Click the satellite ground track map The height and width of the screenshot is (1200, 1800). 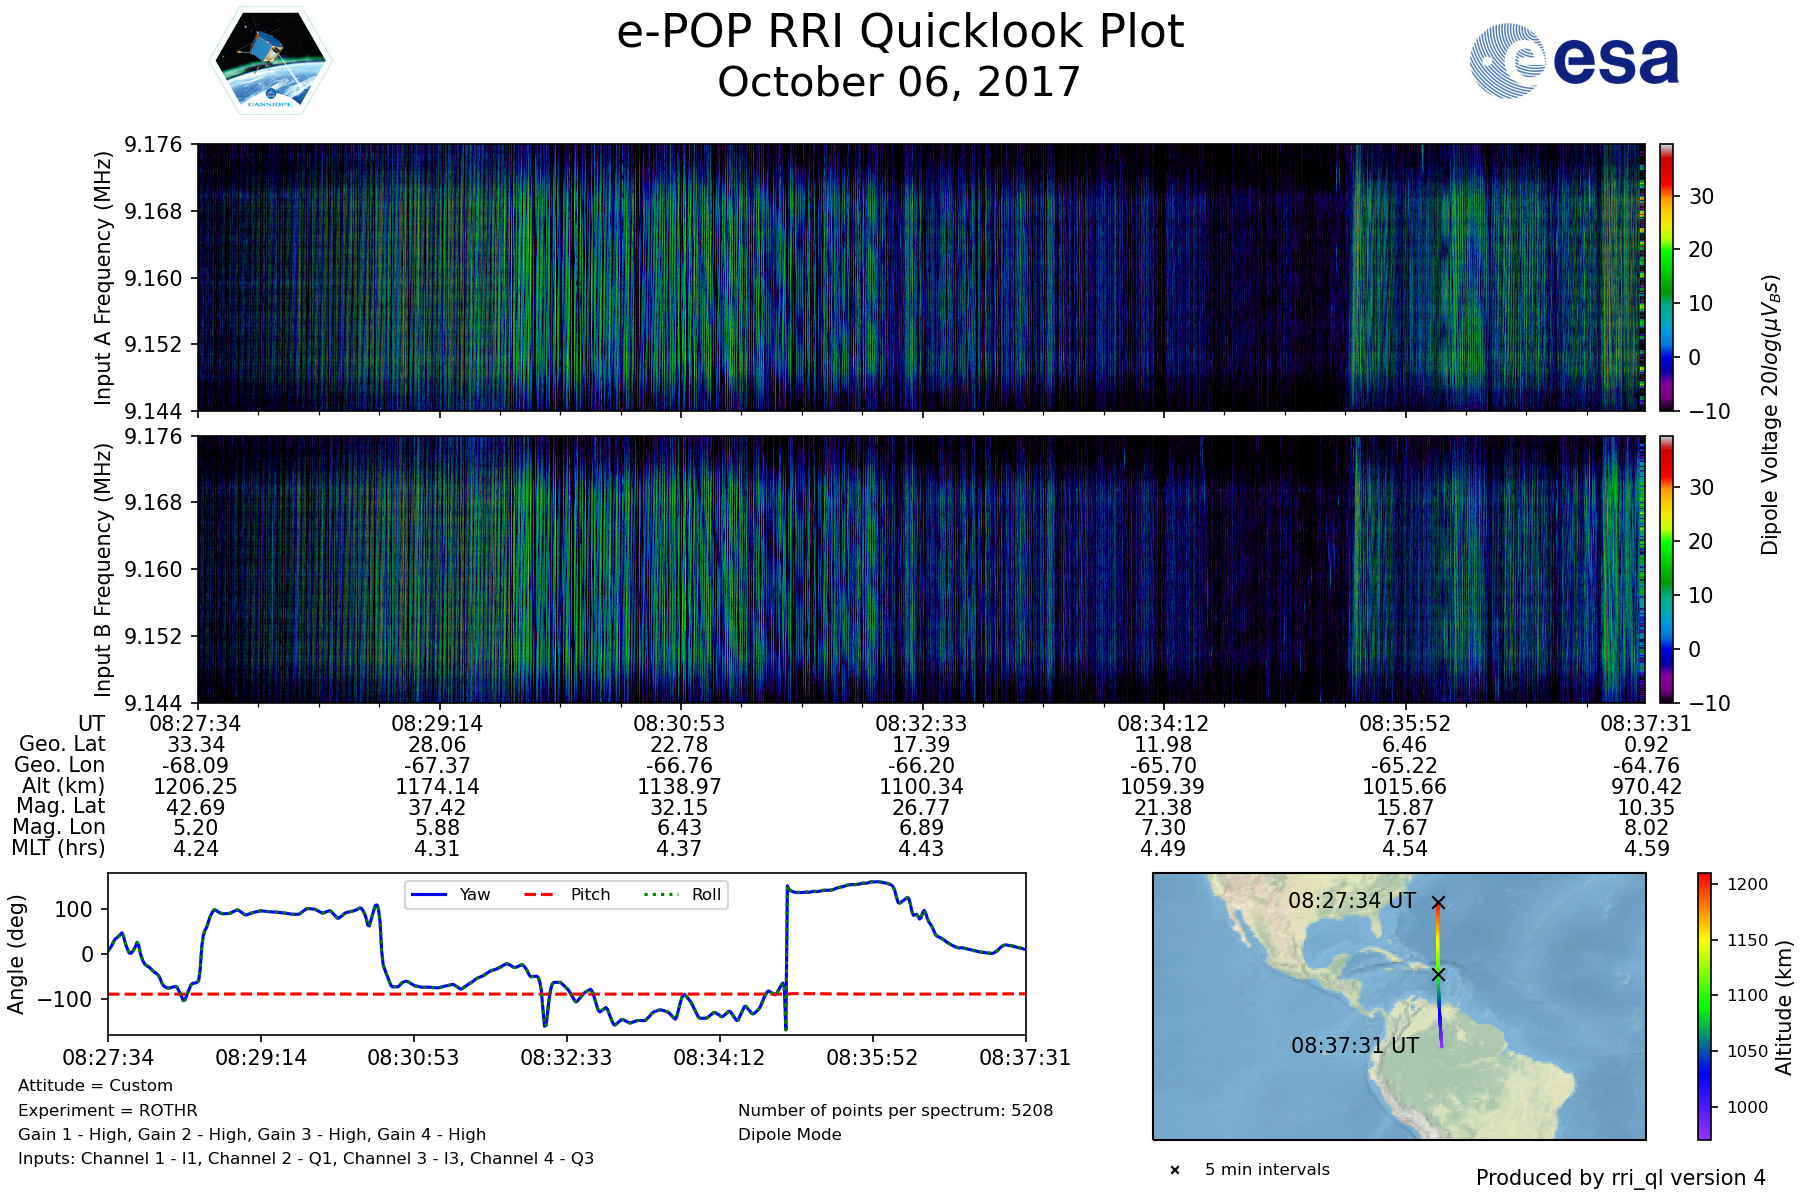click(1399, 1006)
